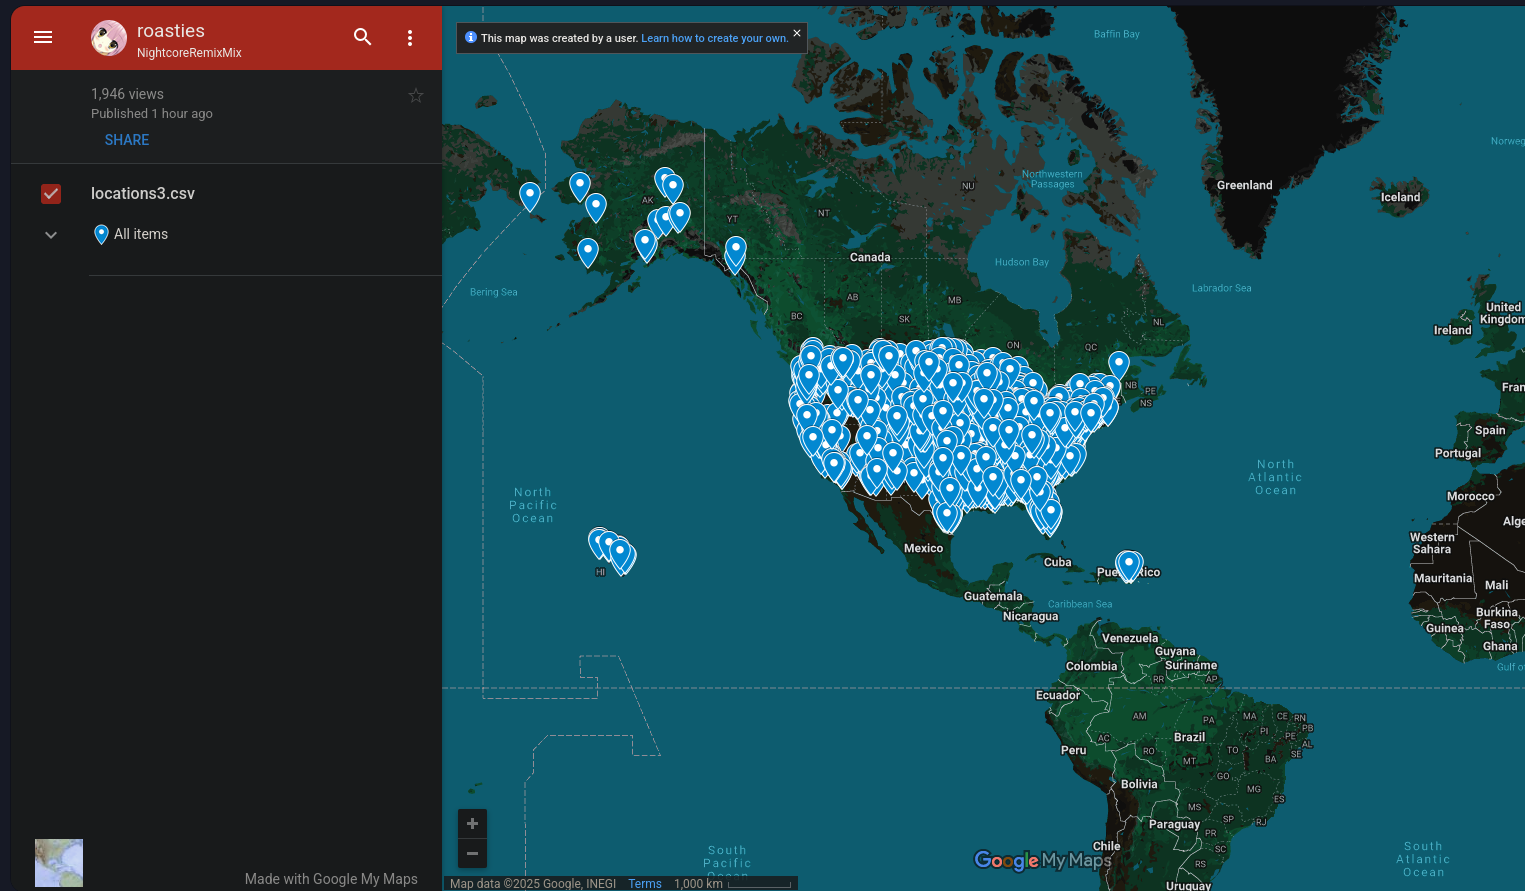
Task: Select the Hawaii pin cluster
Action: pyautogui.click(x=612, y=551)
